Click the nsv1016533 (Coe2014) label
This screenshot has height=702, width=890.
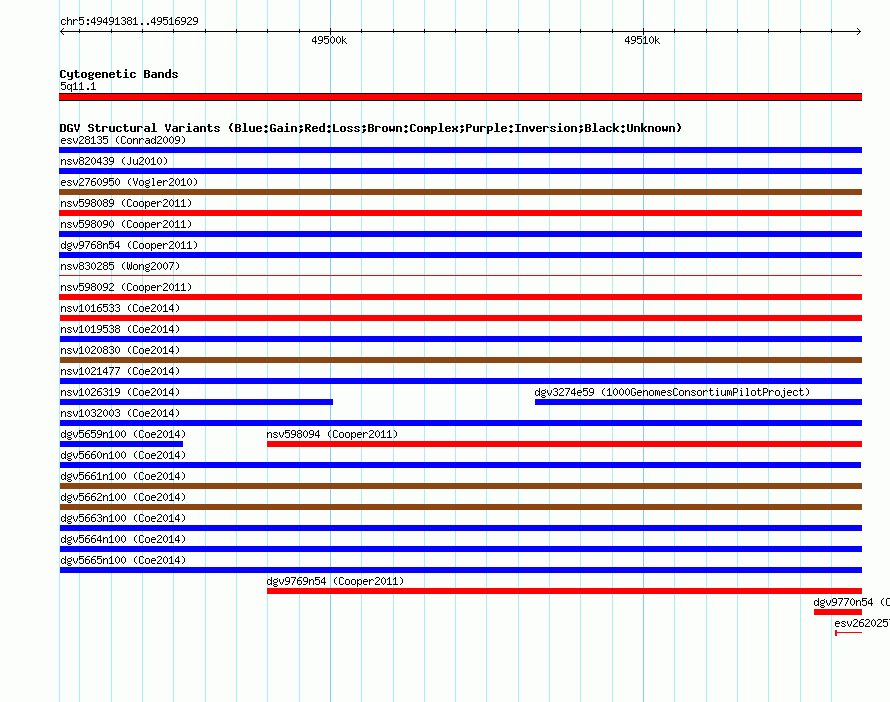(x=120, y=308)
